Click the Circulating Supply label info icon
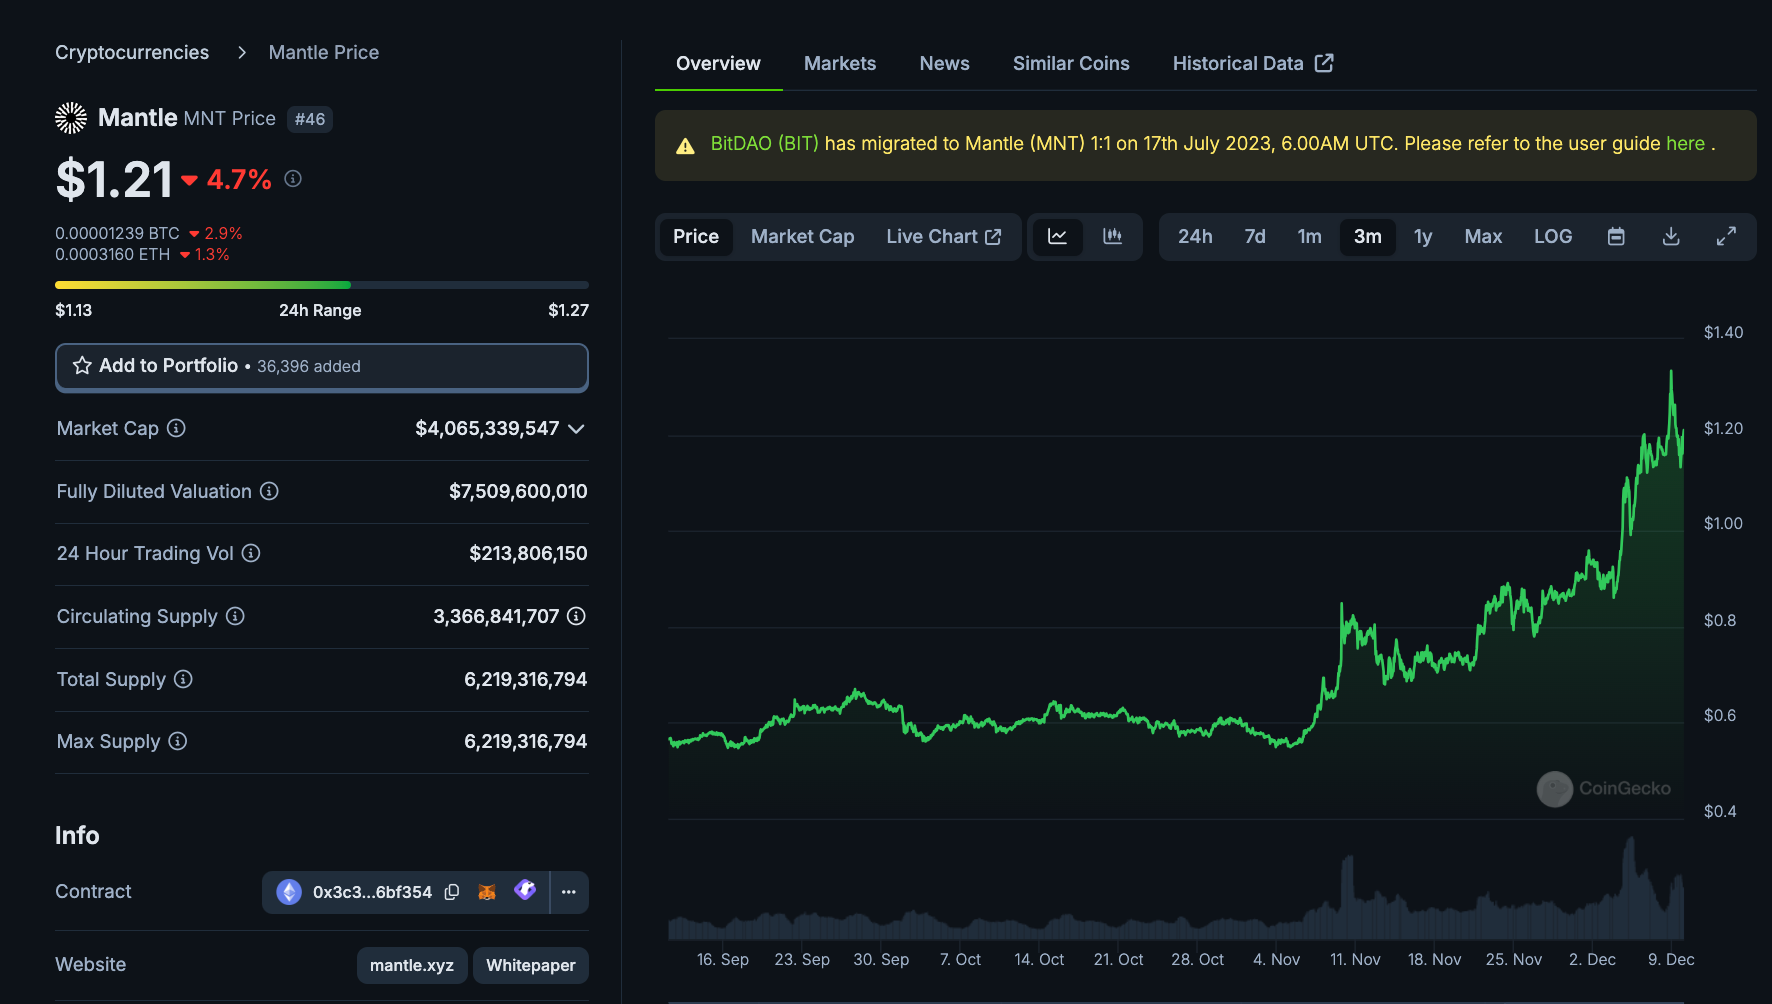Image resolution: width=1772 pixels, height=1004 pixels. pyautogui.click(x=235, y=616)
